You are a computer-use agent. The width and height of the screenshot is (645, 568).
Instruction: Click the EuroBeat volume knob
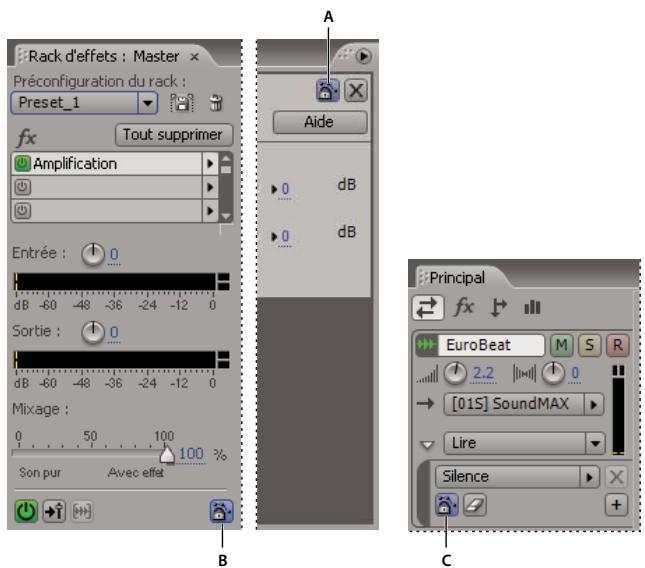455,373
